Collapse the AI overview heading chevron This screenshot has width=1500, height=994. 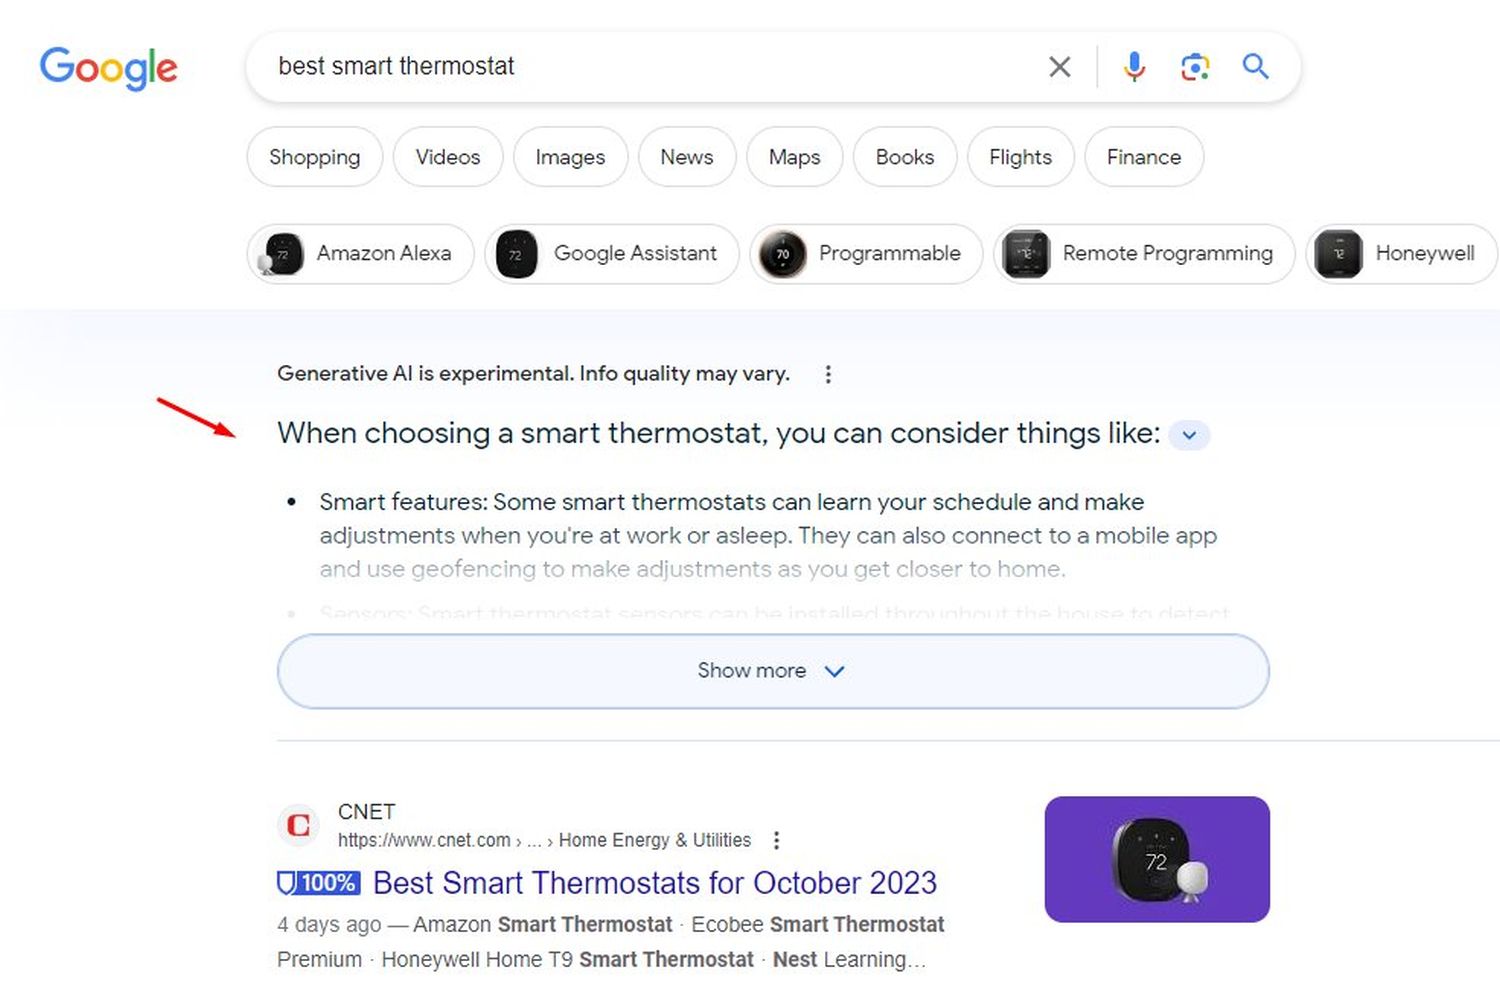(x=1189, y=435)
